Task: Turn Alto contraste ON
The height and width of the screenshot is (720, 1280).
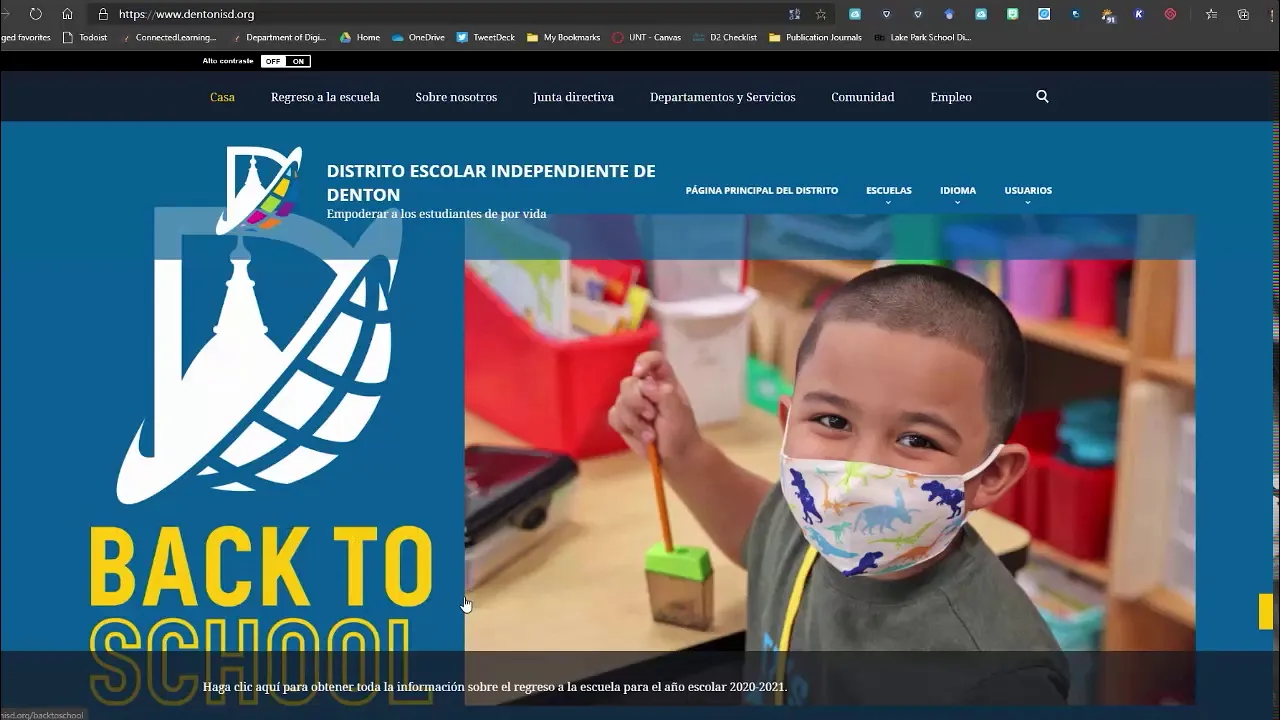Action: (x=298, y=61)
